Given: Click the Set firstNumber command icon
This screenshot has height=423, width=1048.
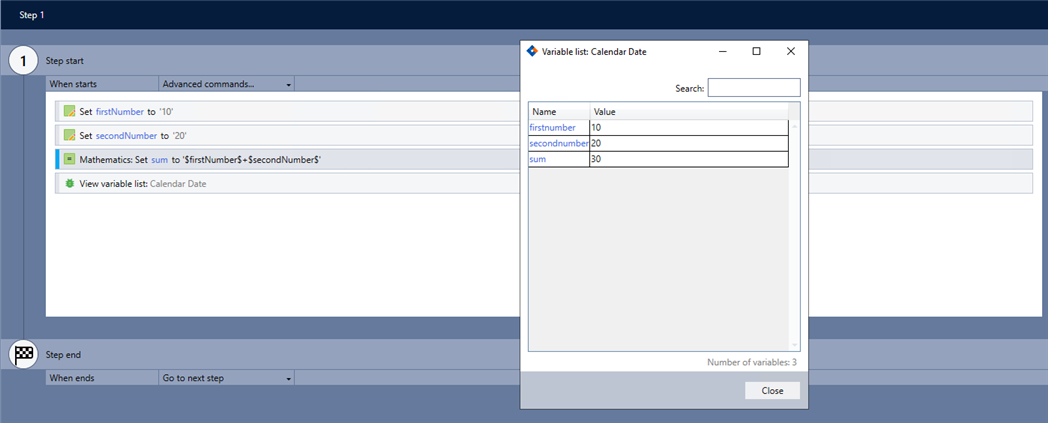Looking at the screenshot, I should coord(69,111).
